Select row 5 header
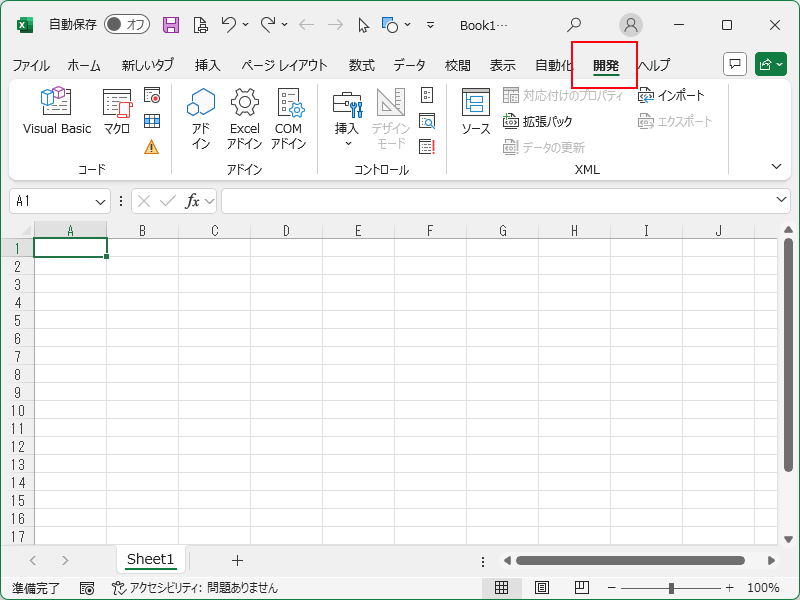Image resolution: width=800 pixels, height=600 pixels. (x=17, y=320)
